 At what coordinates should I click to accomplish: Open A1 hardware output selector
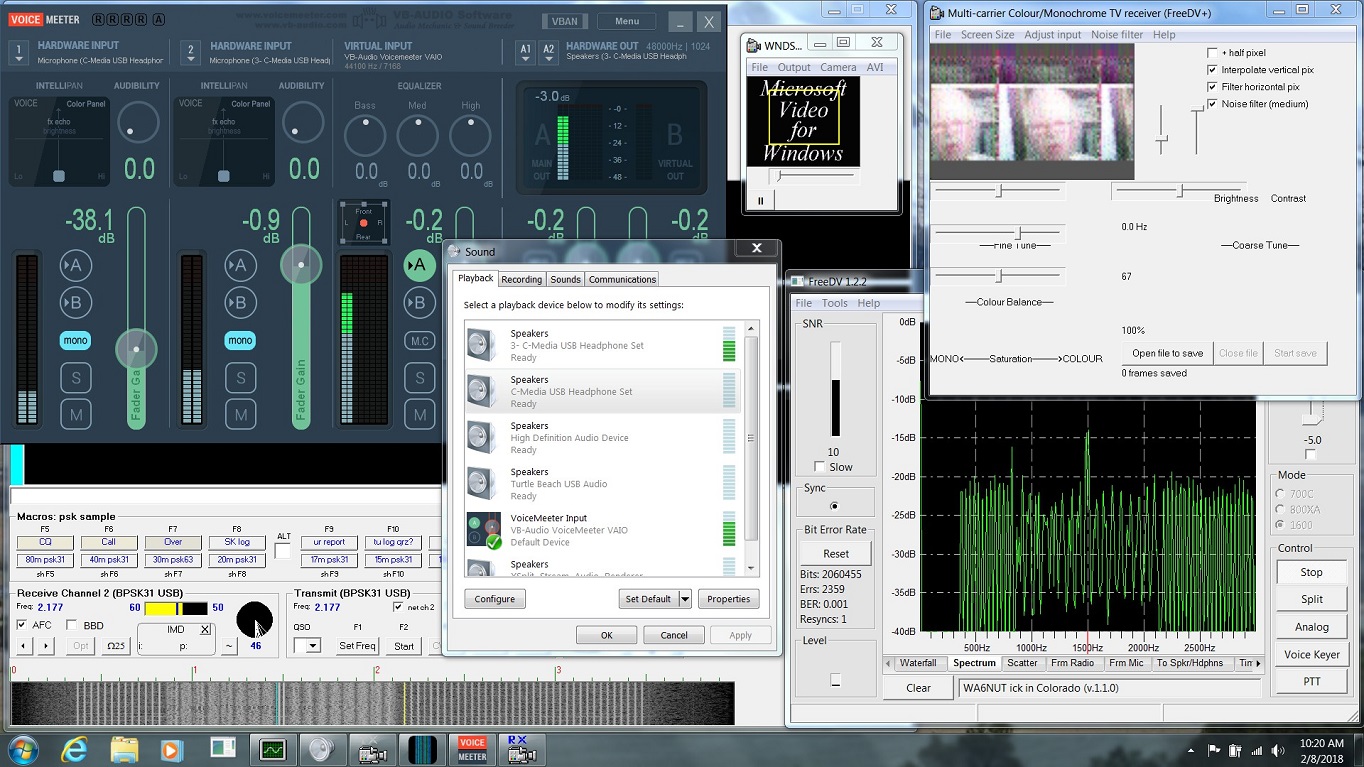pos(526,51)
